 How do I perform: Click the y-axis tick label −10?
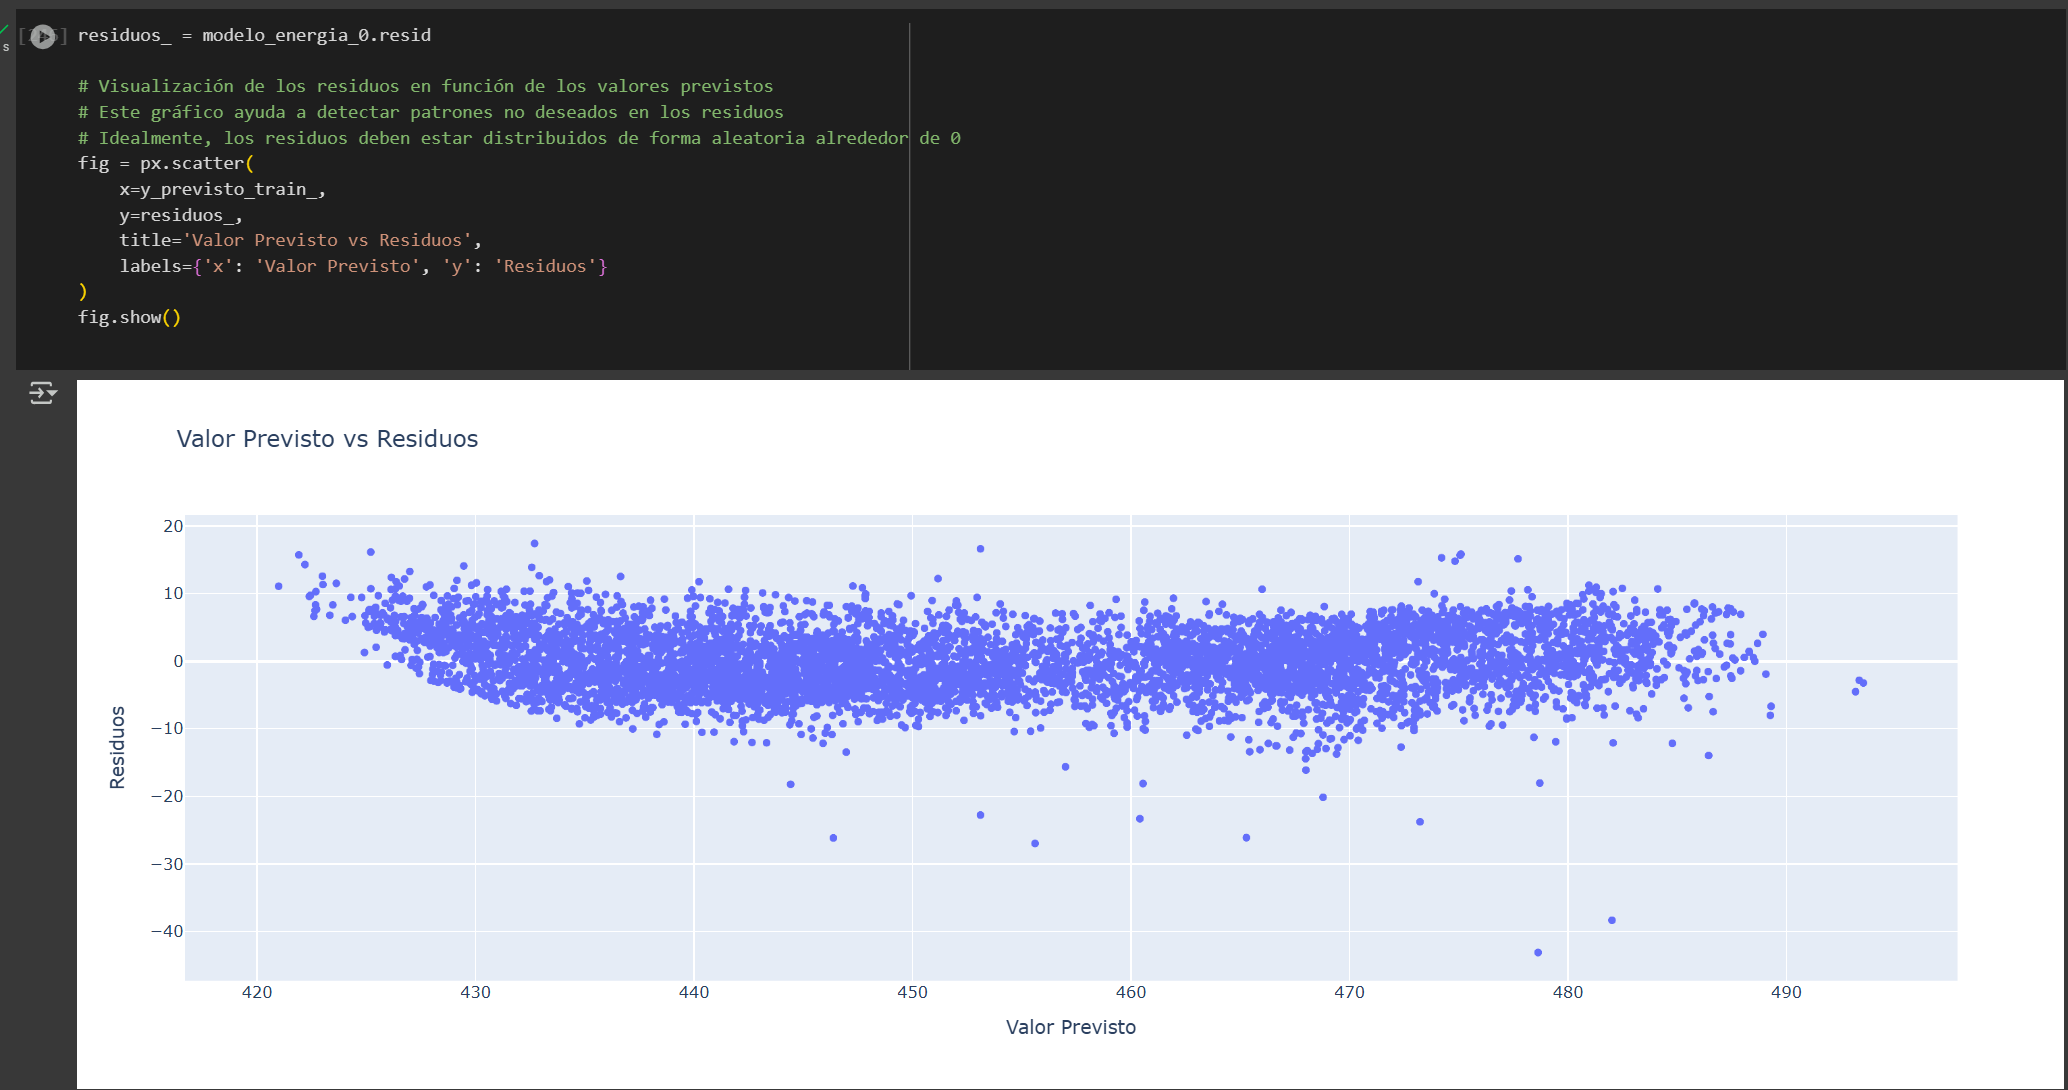(167, 728)
